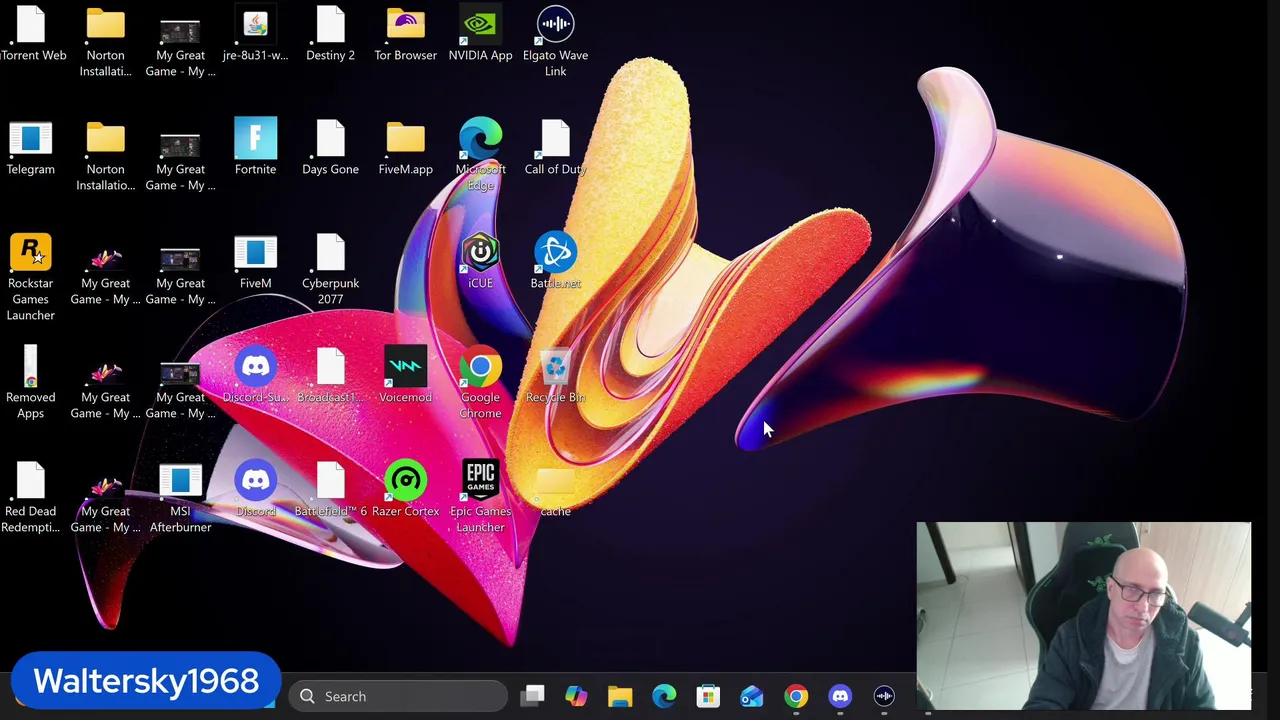This screenshot has height=720, width=1280.
Task: Open the jre-8u31 installer desktop icon
Action: coord(255,34)
